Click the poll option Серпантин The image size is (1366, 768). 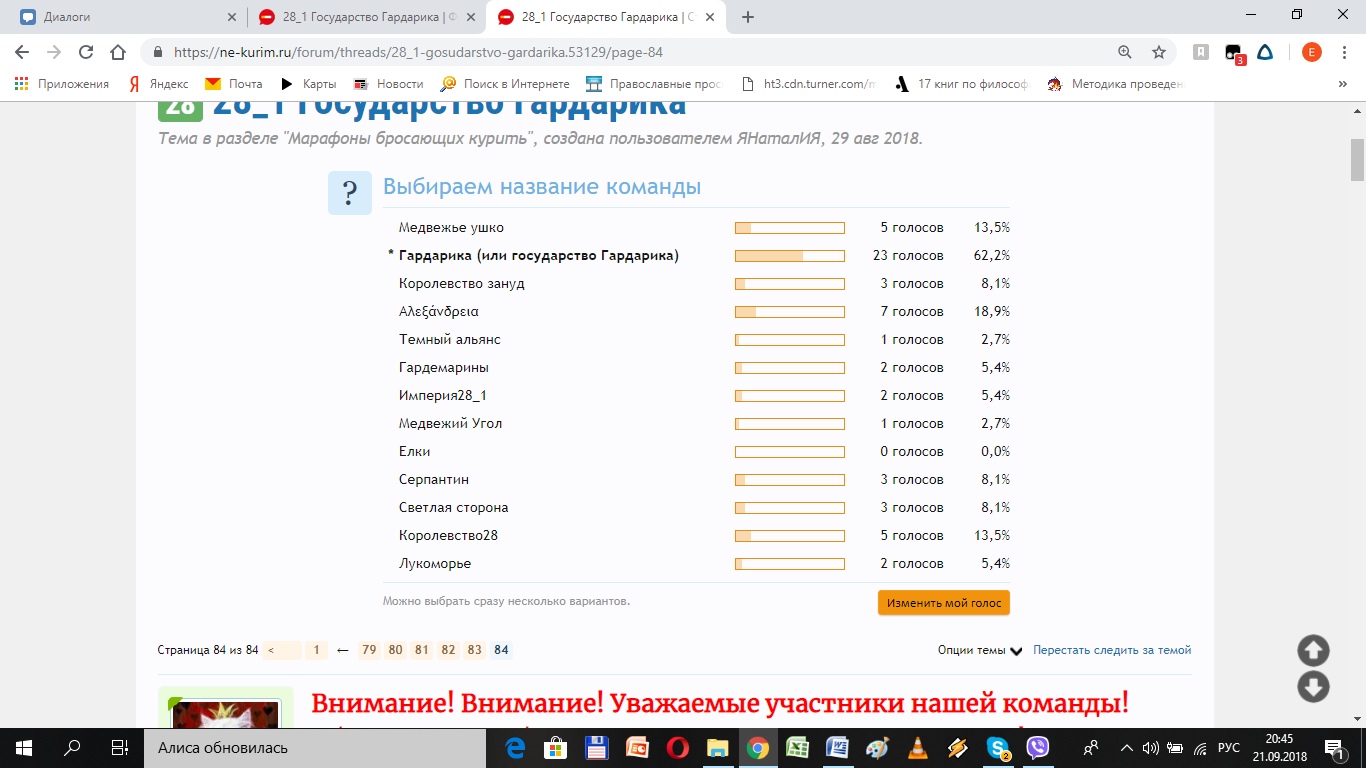click(x=434, y=480)
